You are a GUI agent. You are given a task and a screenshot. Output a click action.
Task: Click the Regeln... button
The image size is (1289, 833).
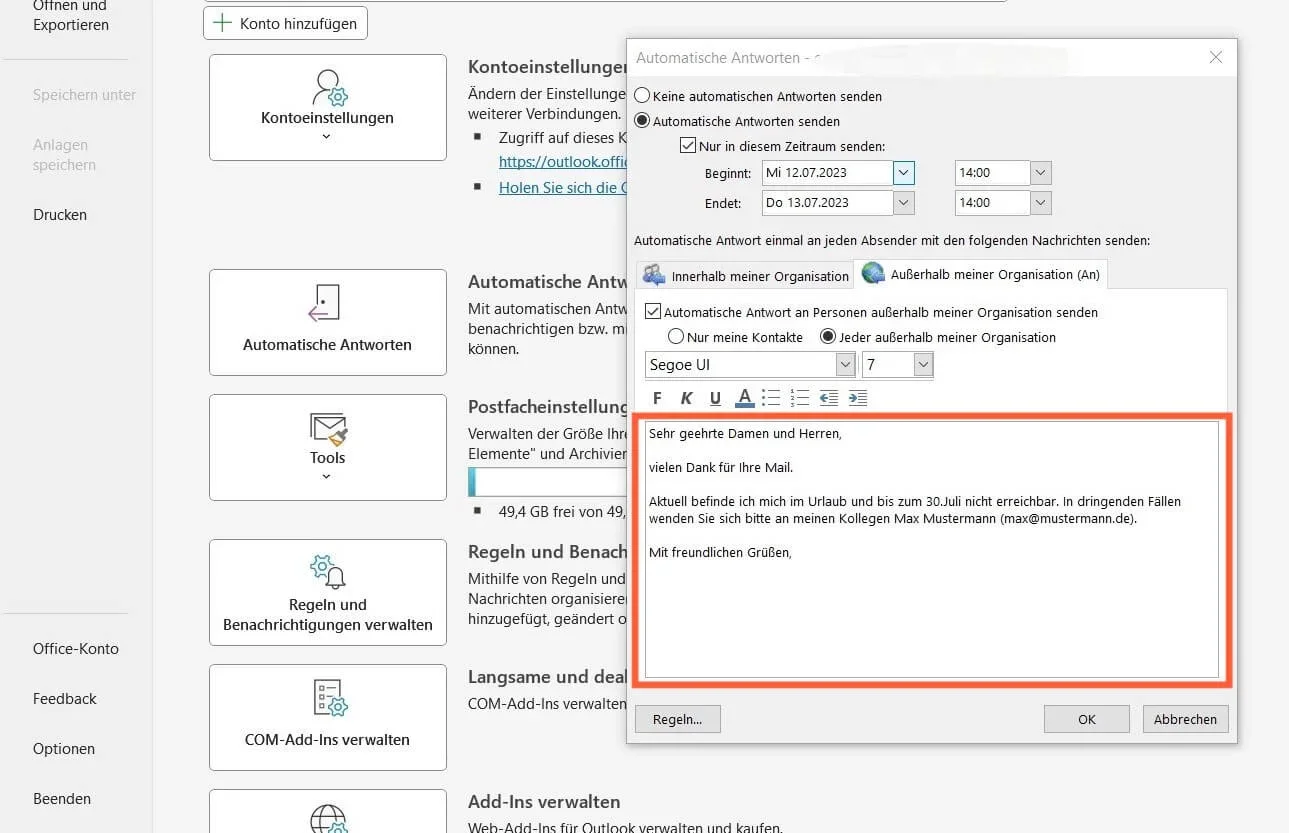pos(677,719)
